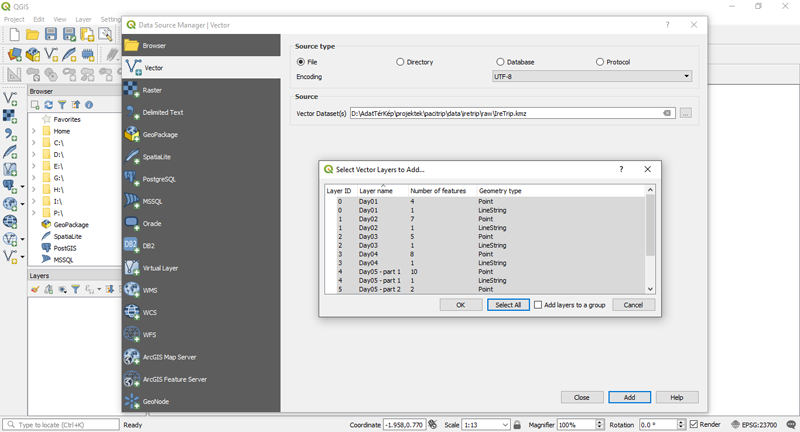Toggle Render checkbox in status bar
This screenshot has height=432, width=800.
click(694, 424)
